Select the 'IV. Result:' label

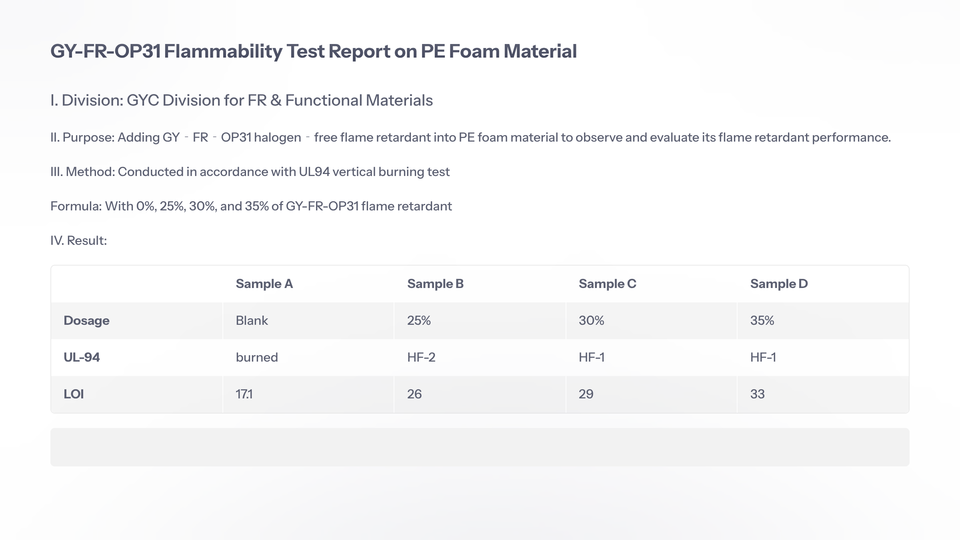78,241
